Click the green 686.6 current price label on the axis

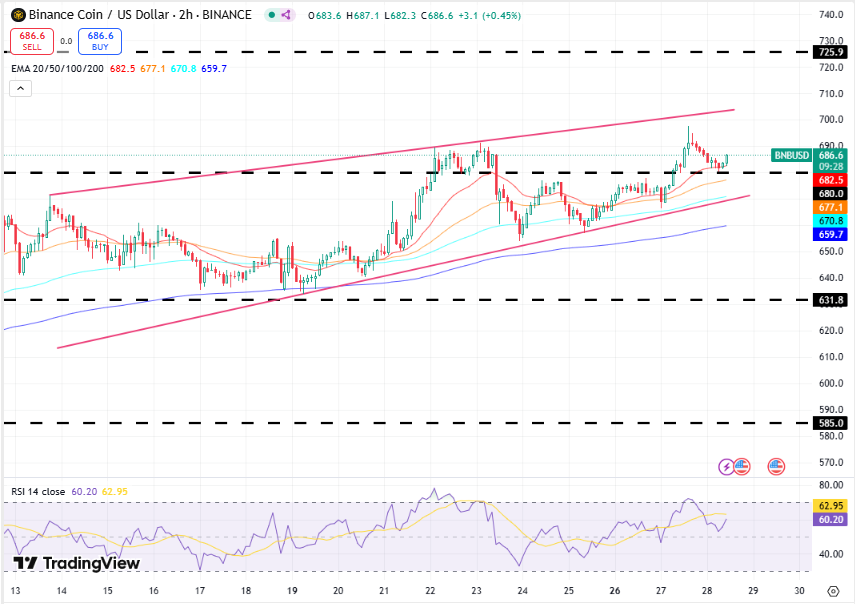(x=830, y=155)
